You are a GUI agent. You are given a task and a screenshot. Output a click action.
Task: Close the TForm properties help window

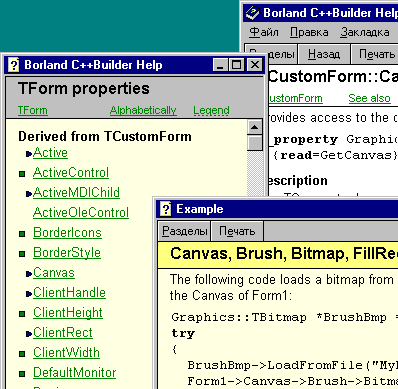tap(255, 65)
